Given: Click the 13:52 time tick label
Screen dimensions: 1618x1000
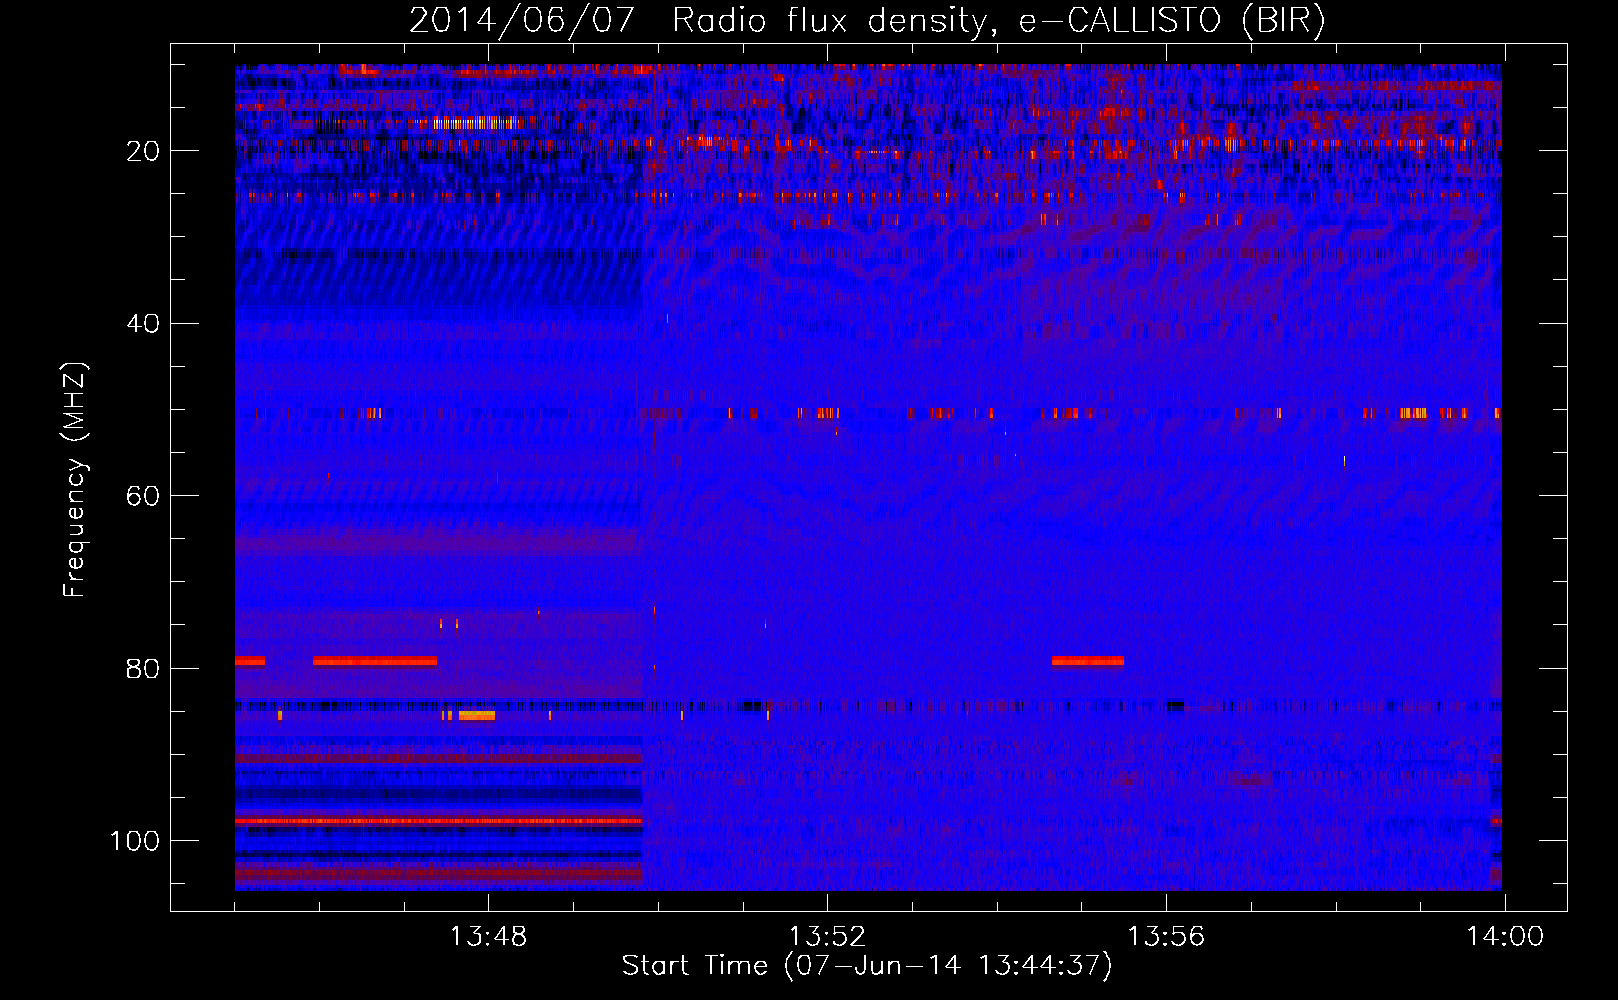Looking at the screenshot, I should coord(827,937).
